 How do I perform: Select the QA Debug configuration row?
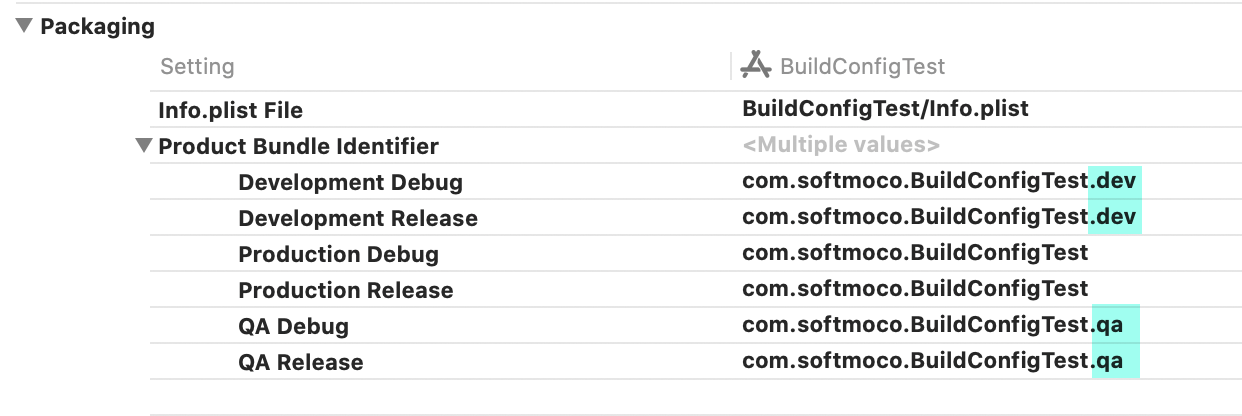click(x=293, y=326)
